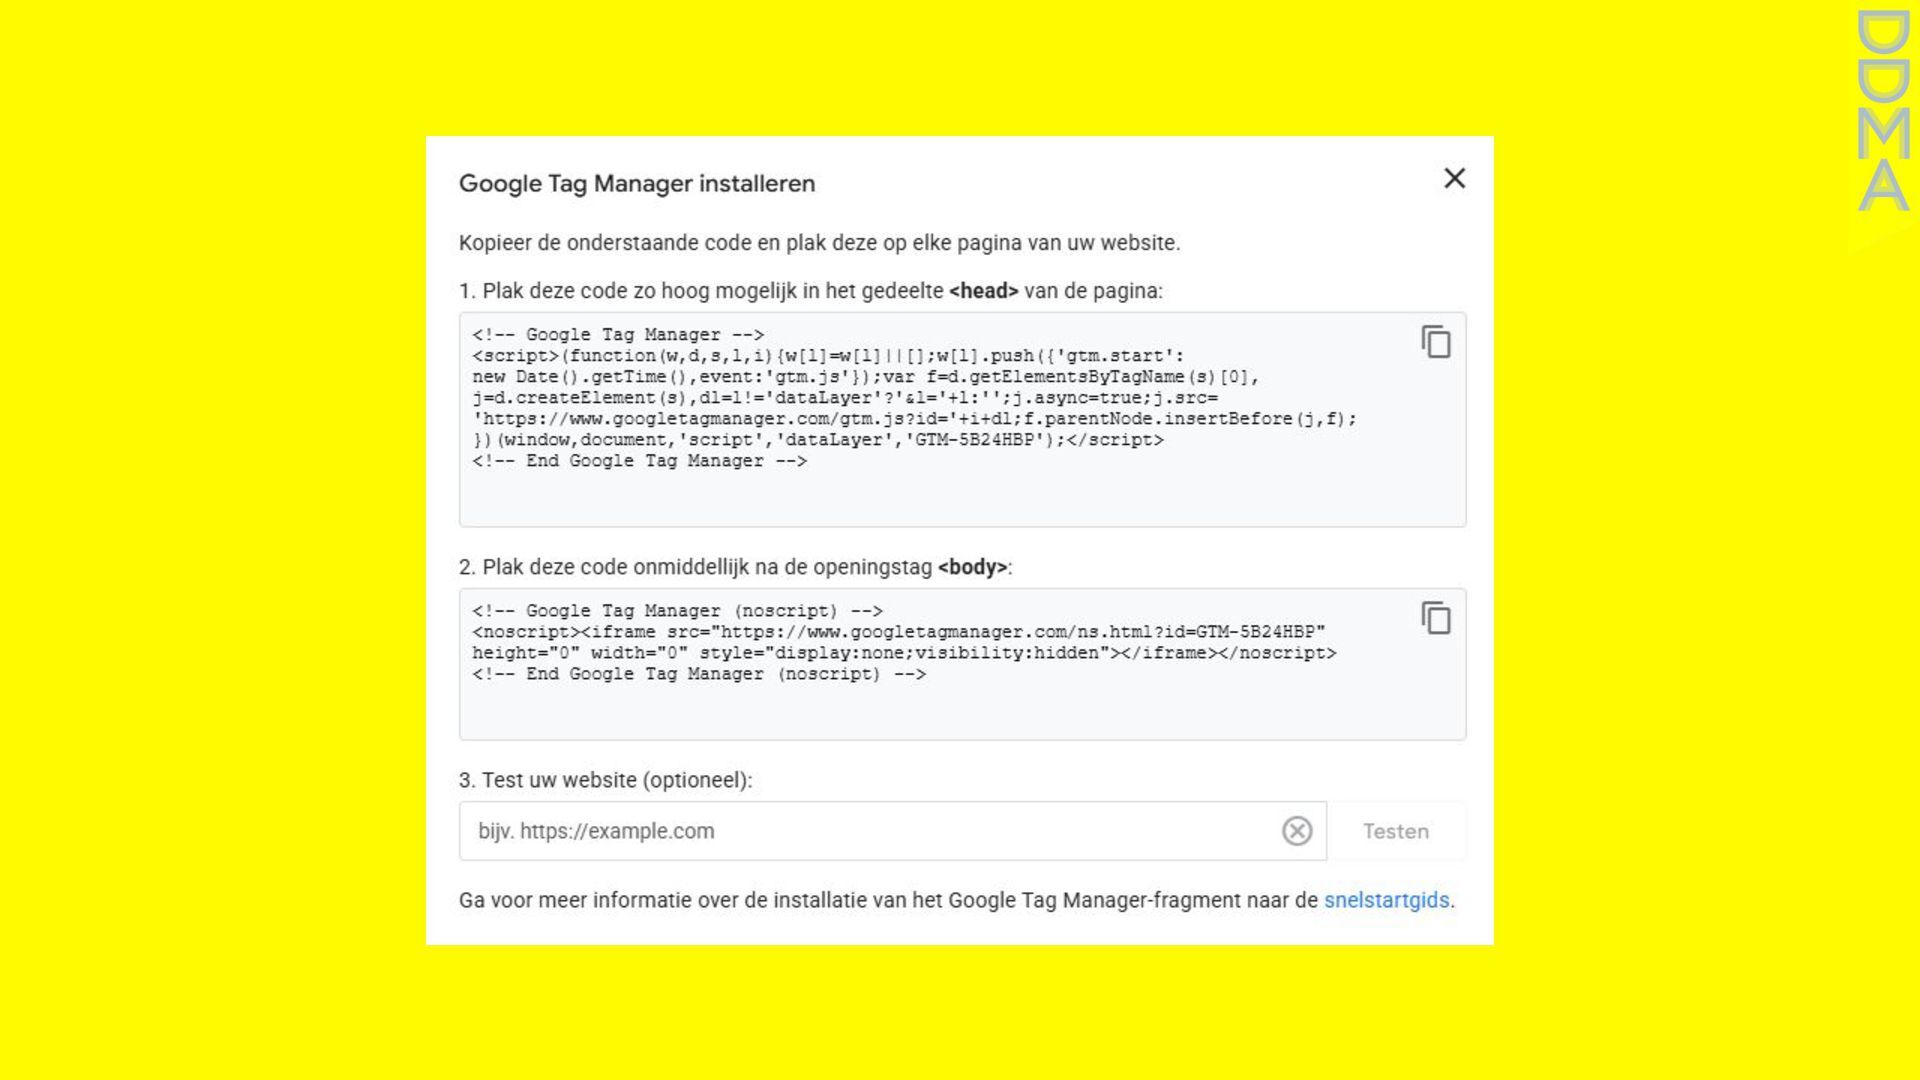
Task: Copy the body noscript code snippet
Action: (x=1436, y=618)
